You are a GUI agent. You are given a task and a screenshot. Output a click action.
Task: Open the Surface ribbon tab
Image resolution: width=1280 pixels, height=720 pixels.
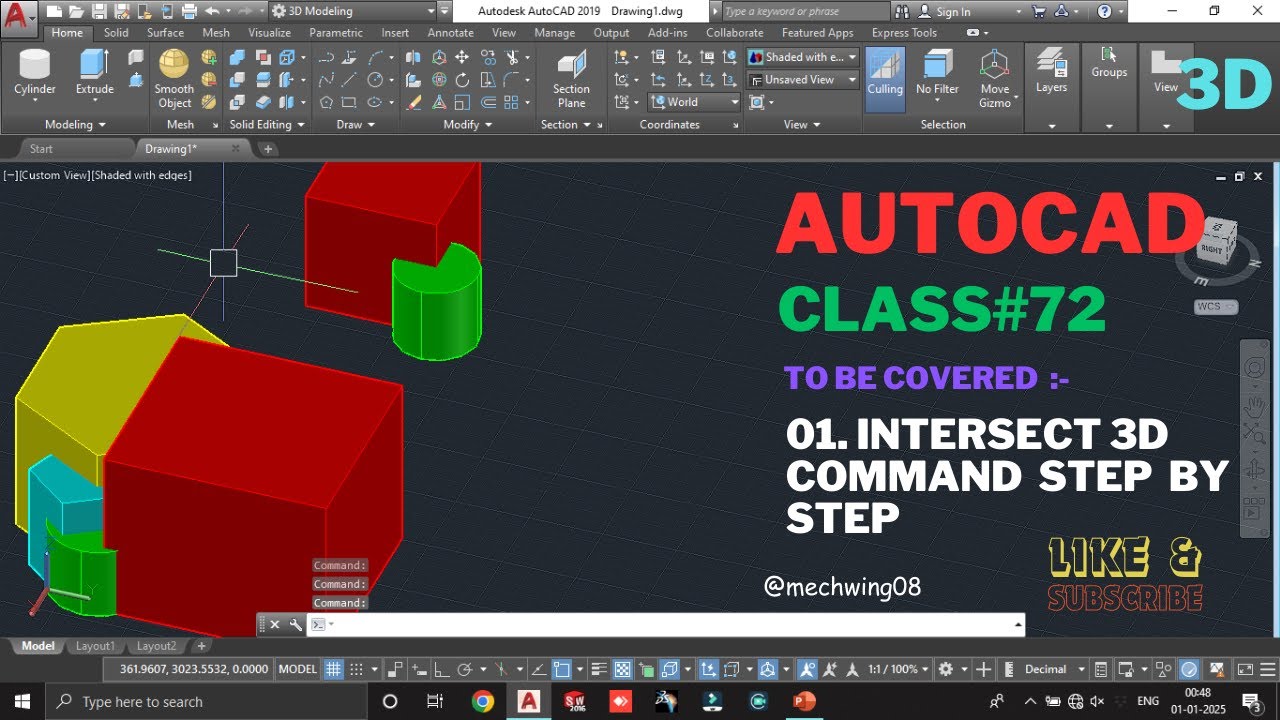click(x=165, y=32)
